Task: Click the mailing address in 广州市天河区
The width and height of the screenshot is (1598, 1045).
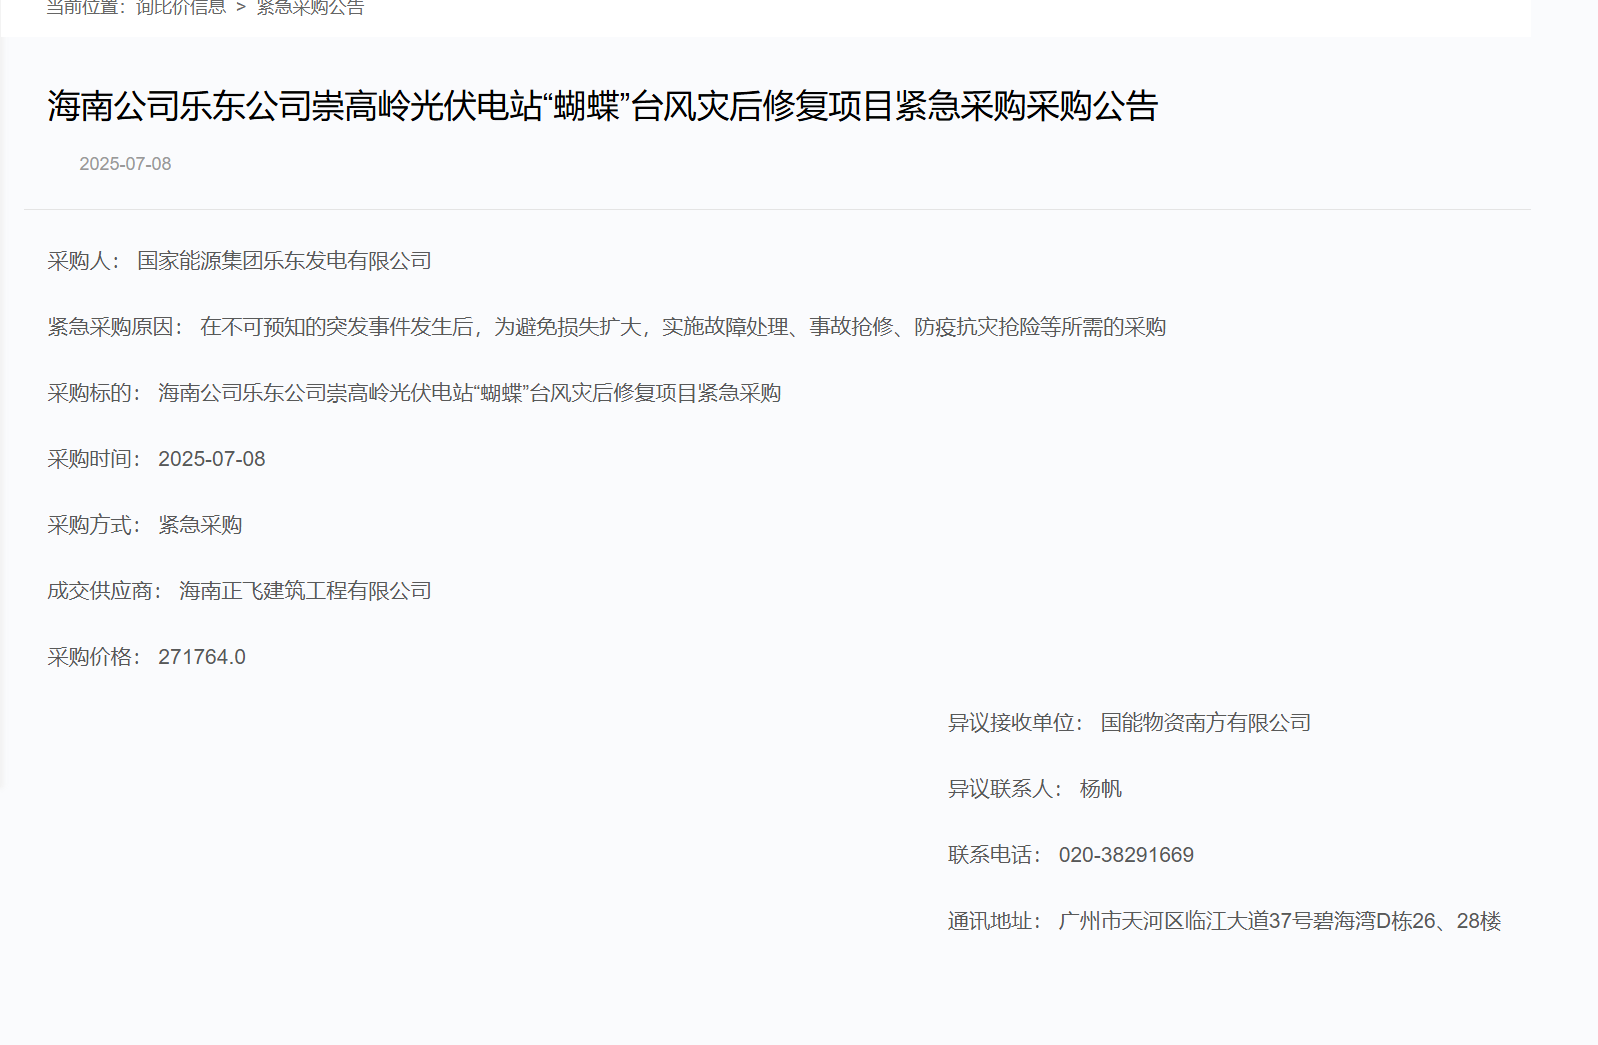Action: (1279, 921)
